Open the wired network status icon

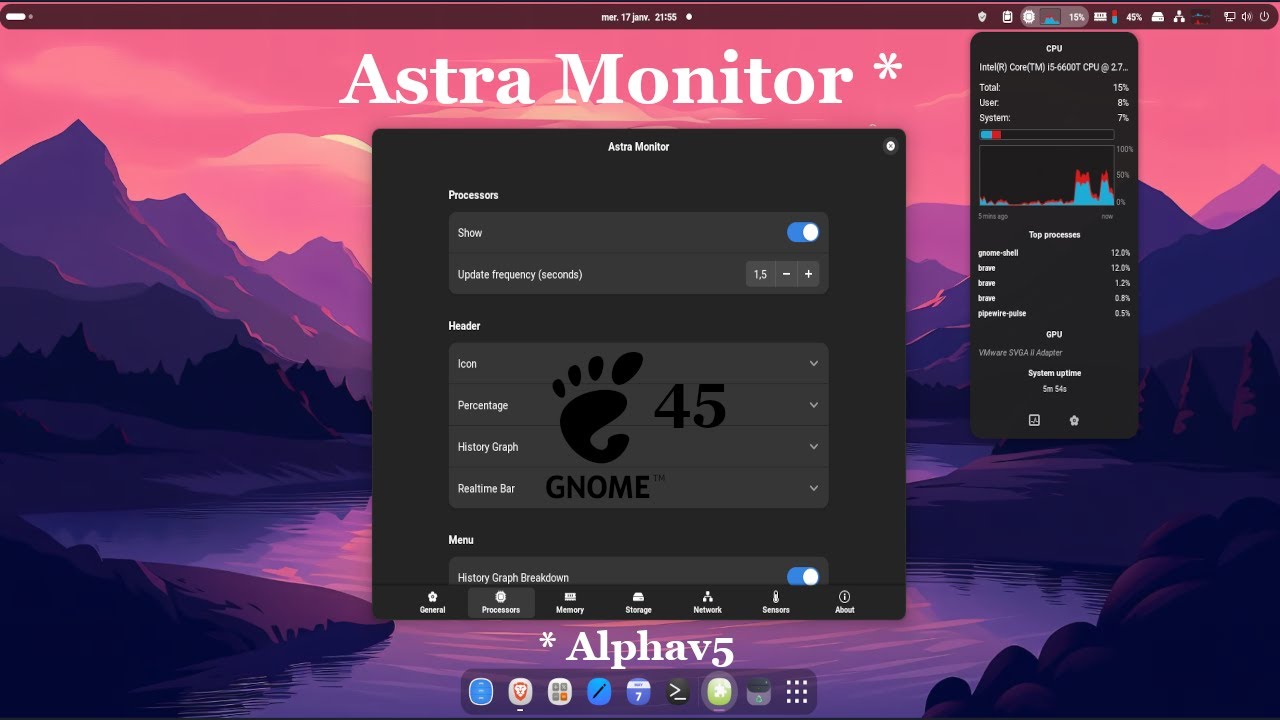coord(1230,17)
